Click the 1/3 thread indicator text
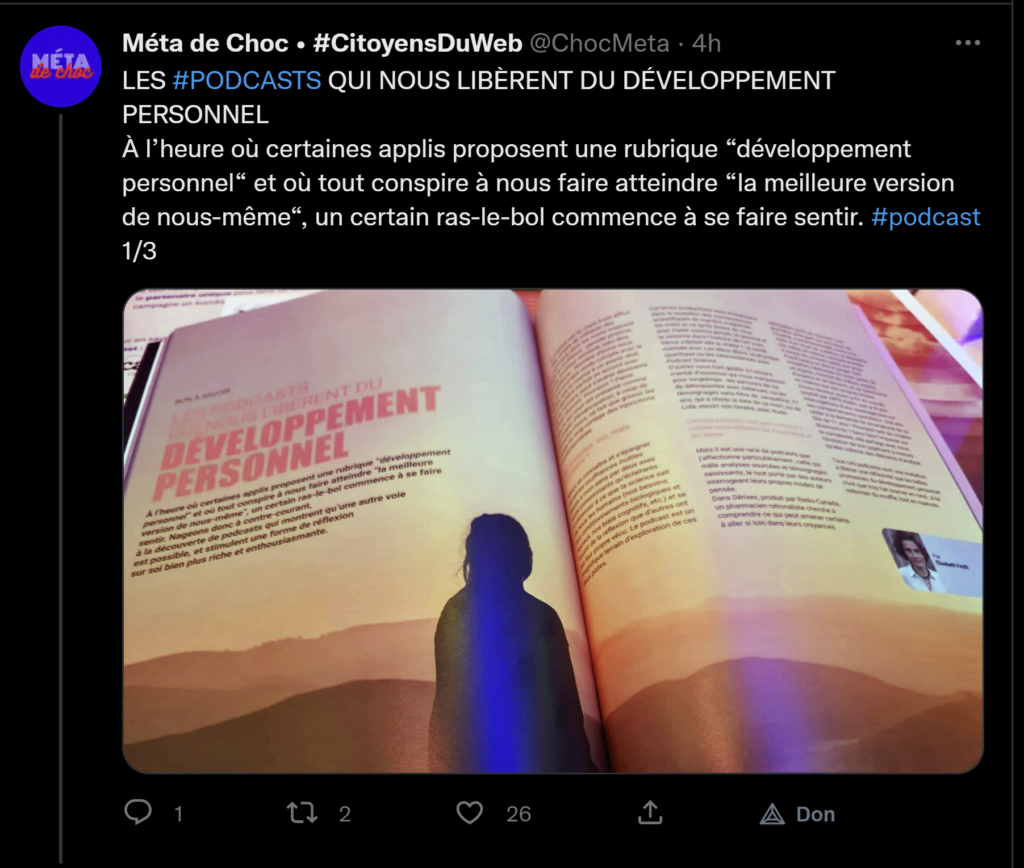This screenshot has width=1024, height=868. 139,251
